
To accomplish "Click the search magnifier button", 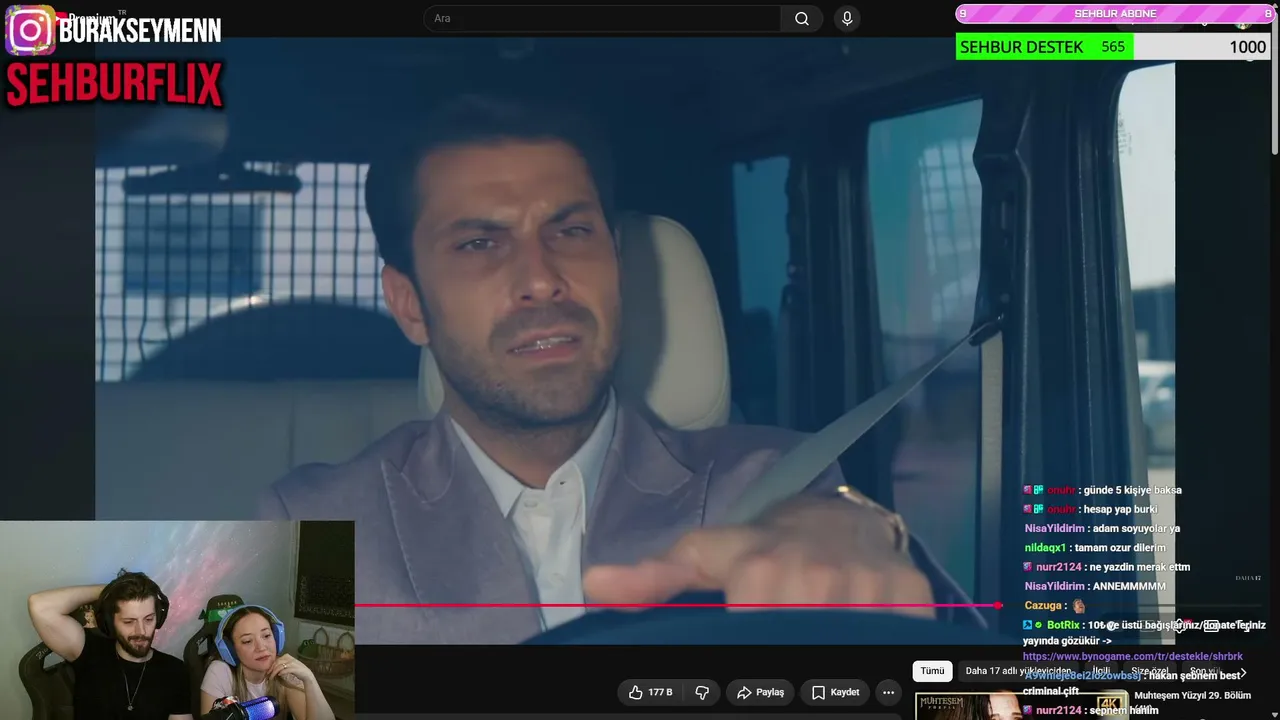I will tap(802, 19).
